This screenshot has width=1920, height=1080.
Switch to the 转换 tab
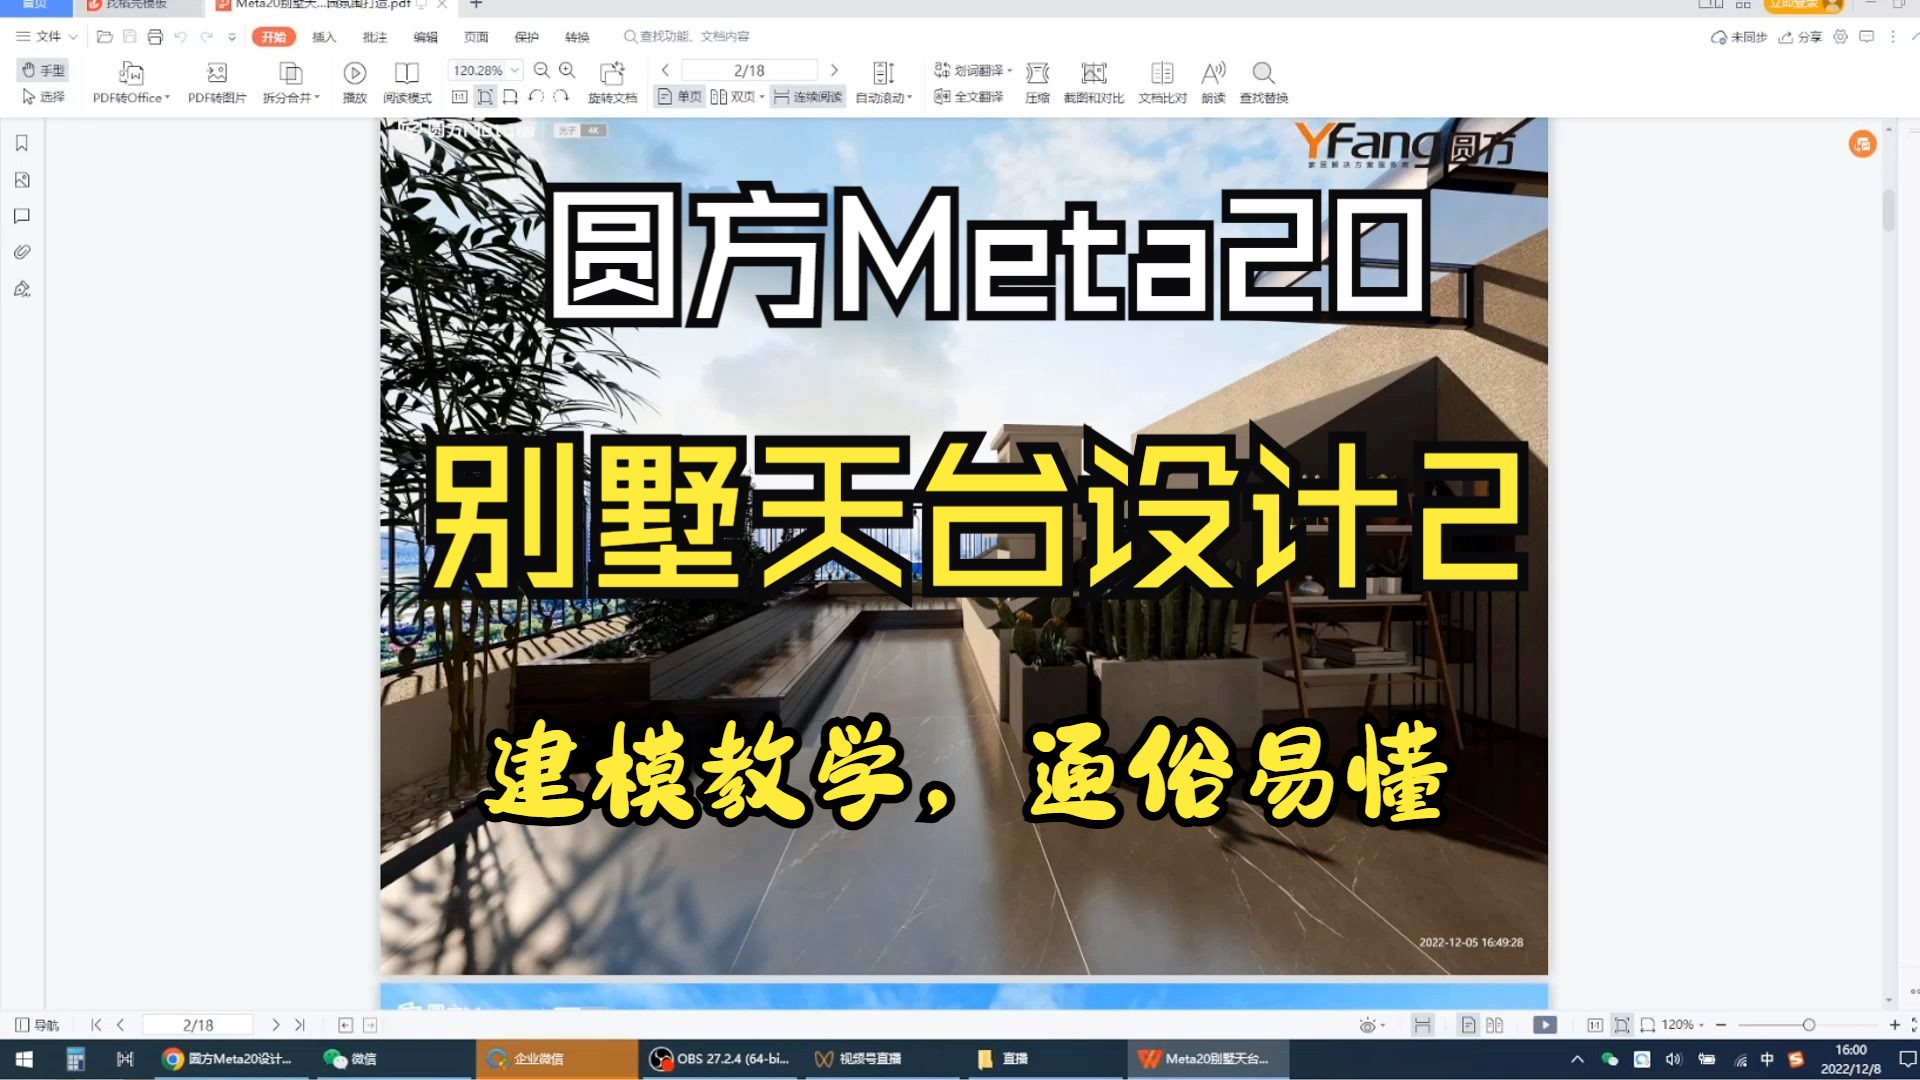[577, 37]
